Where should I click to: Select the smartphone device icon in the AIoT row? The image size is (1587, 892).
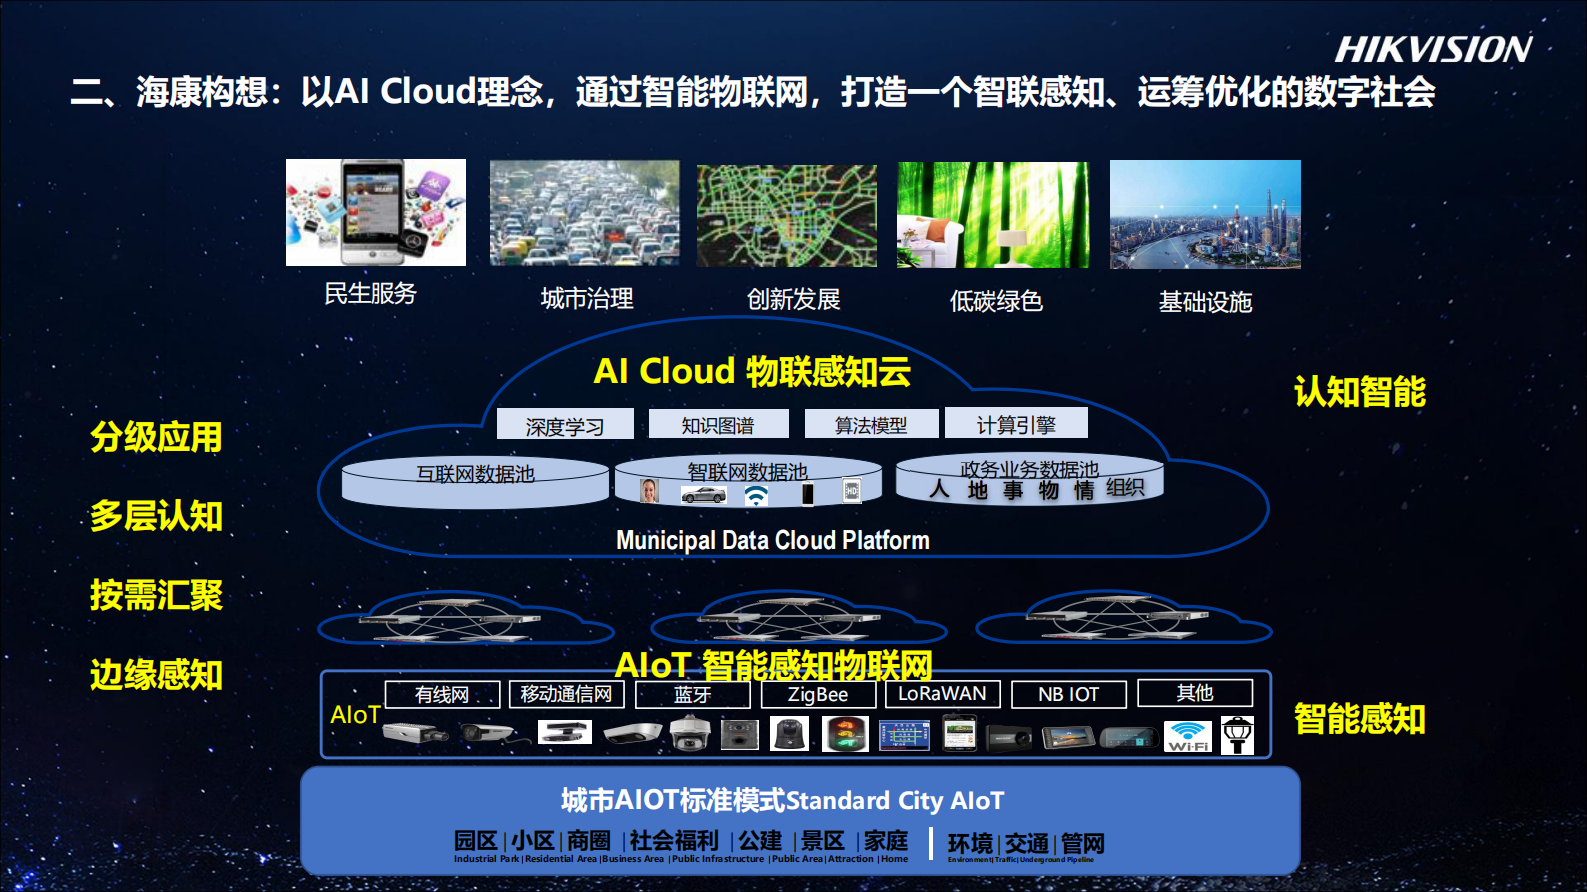pyautogui.click(x=960, y=733)
